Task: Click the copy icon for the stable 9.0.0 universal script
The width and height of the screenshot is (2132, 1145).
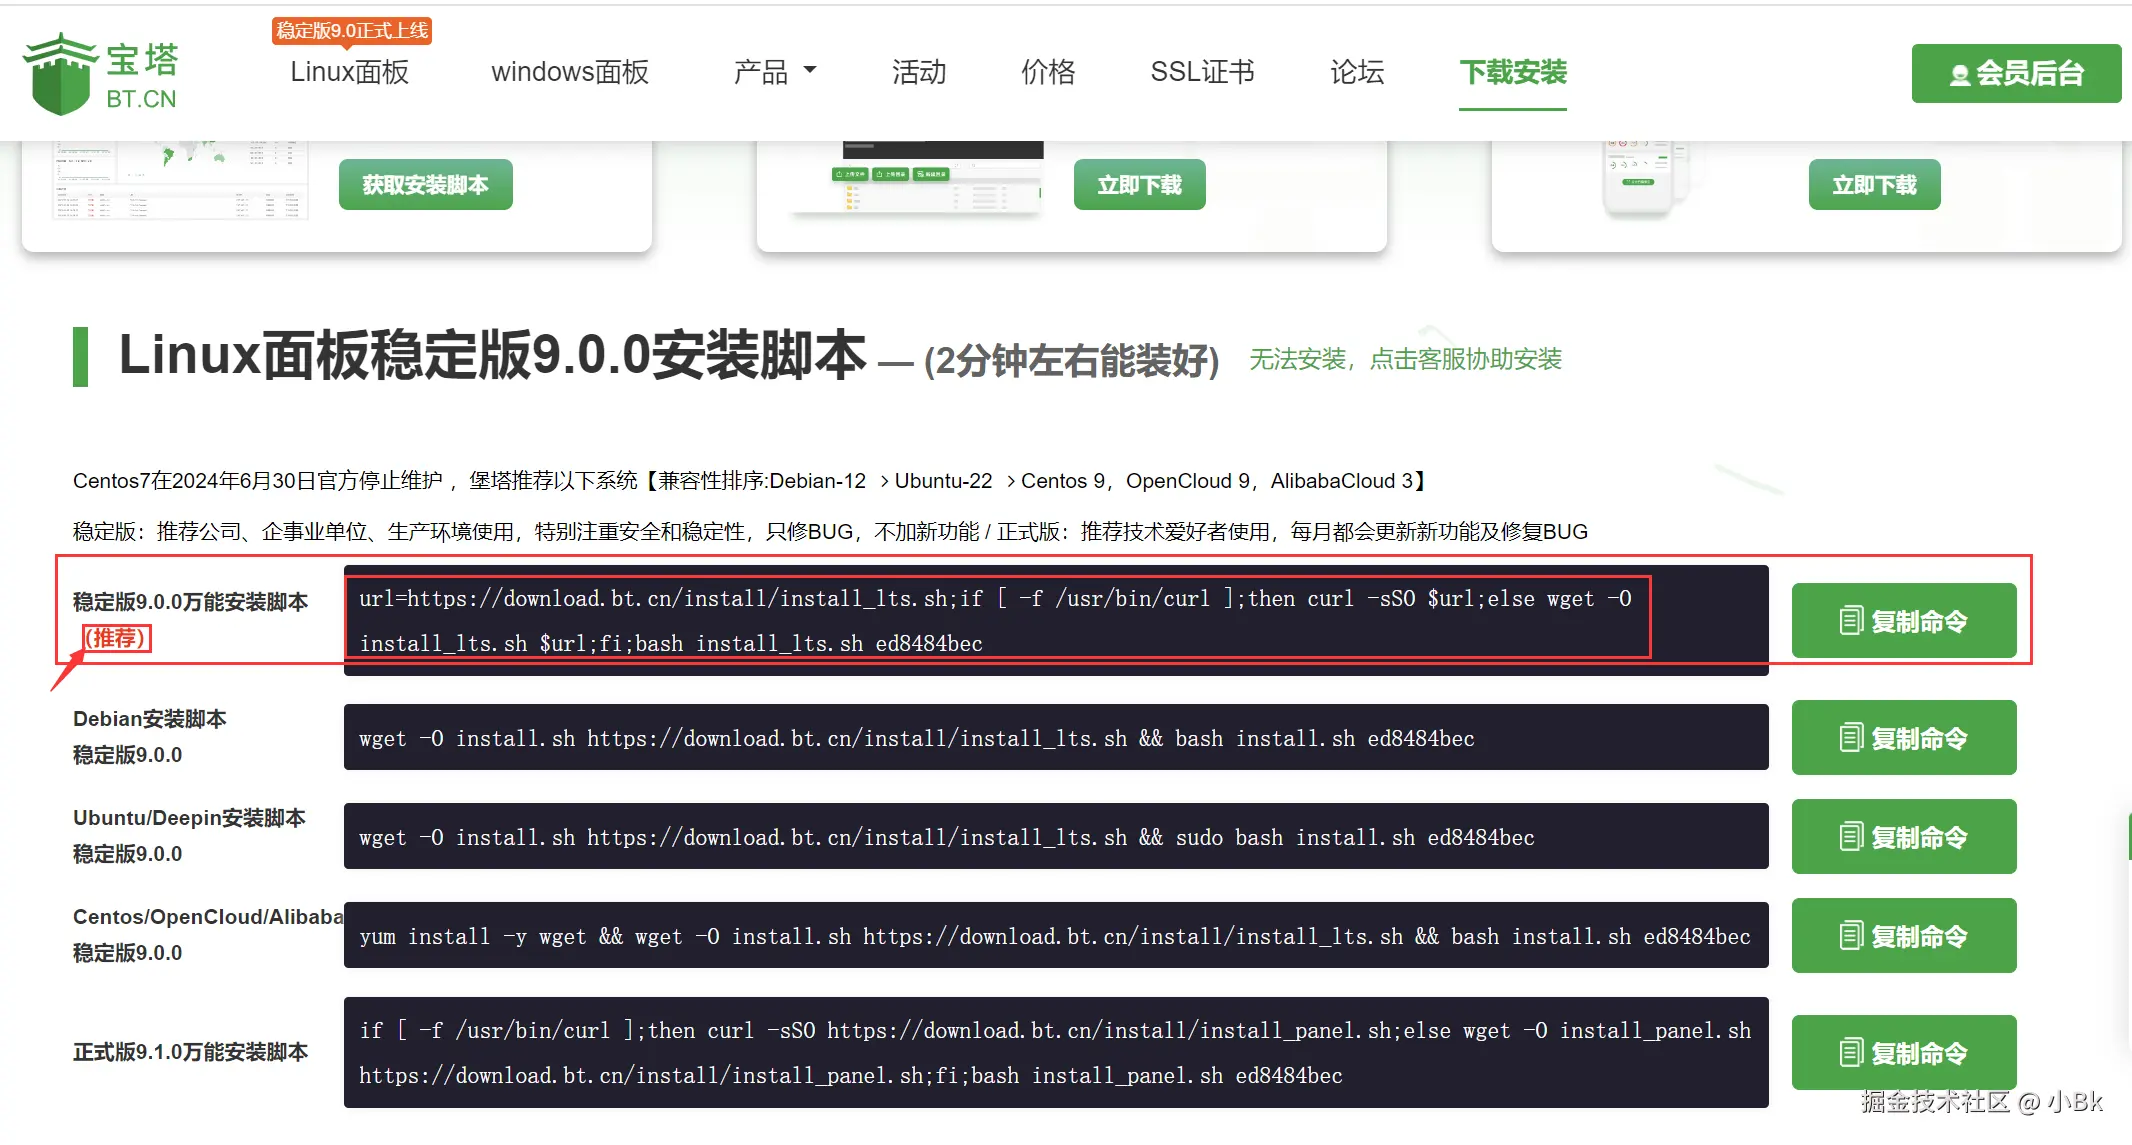Action: [1851, 621]
